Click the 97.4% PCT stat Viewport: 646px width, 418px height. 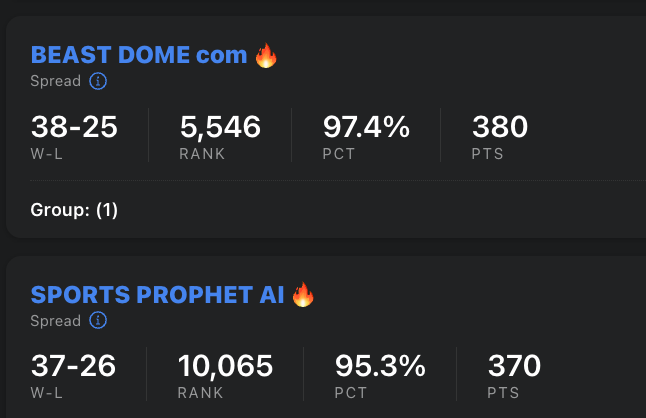[366, 127]
